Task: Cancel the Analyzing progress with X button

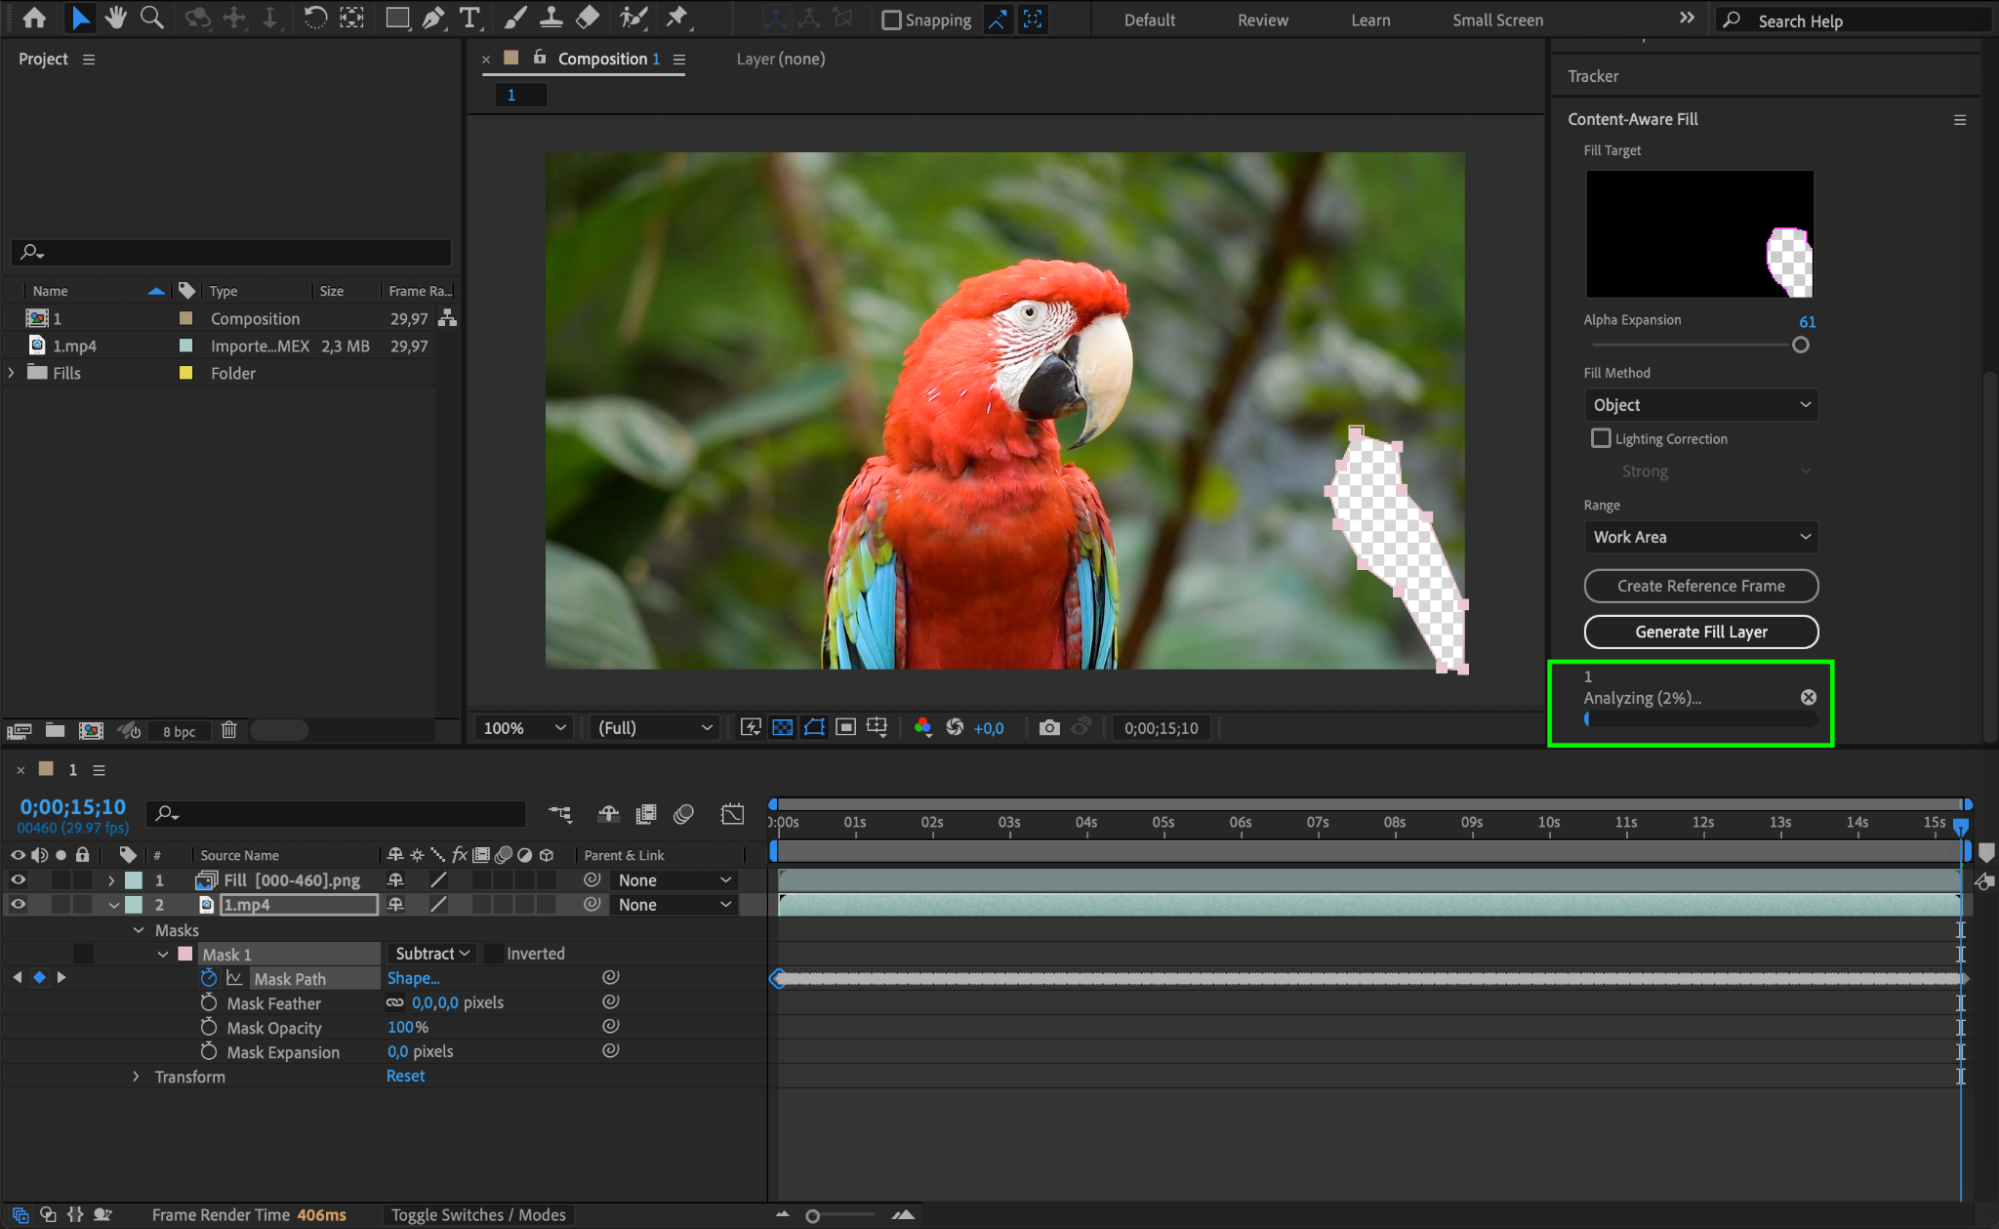Action: click(x=1808, y=698)
